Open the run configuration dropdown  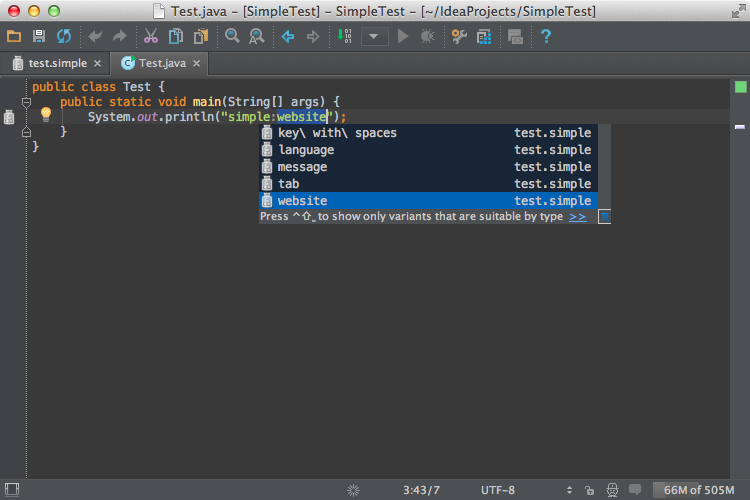(x=375, y=37)
